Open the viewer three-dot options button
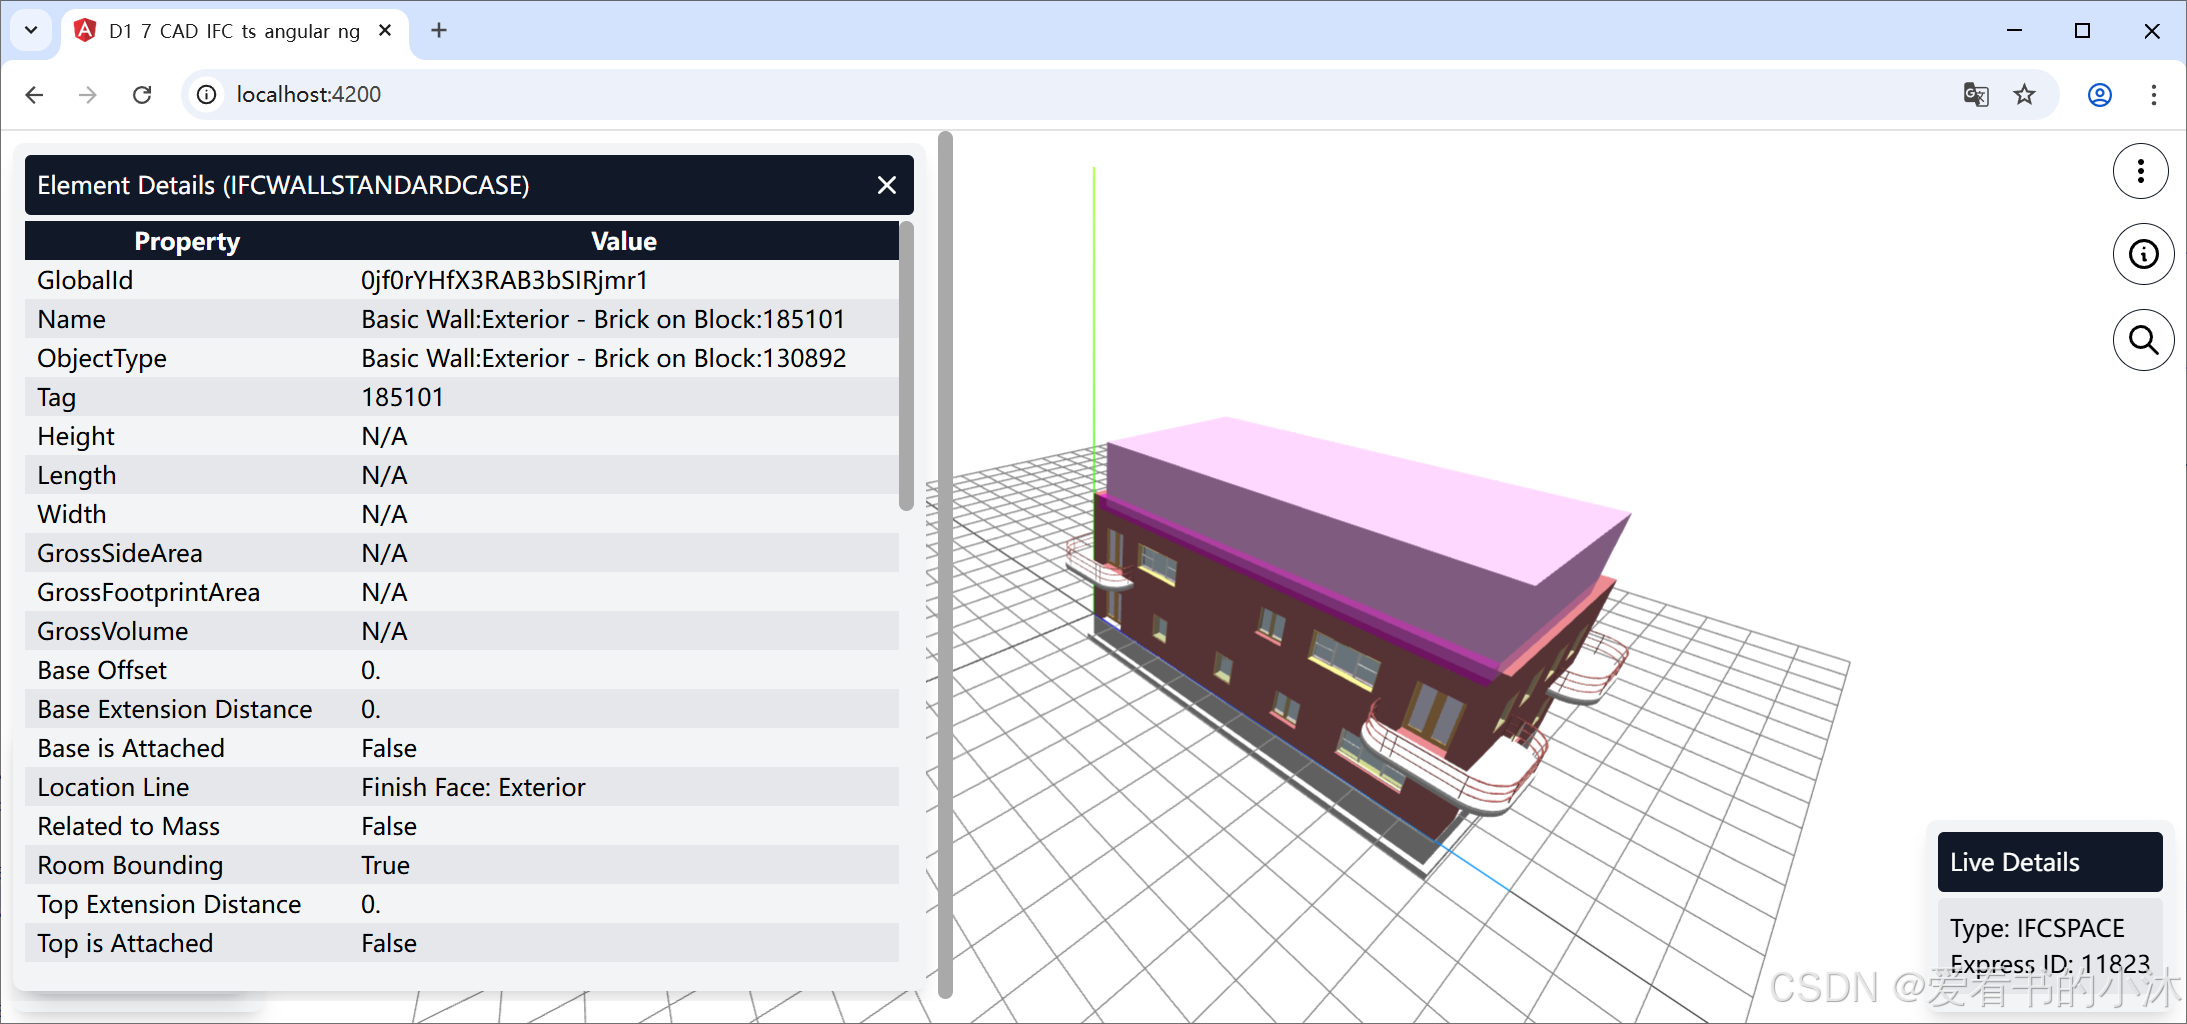This screenshot has height=1024, width=2187. tap(2141, 171)
